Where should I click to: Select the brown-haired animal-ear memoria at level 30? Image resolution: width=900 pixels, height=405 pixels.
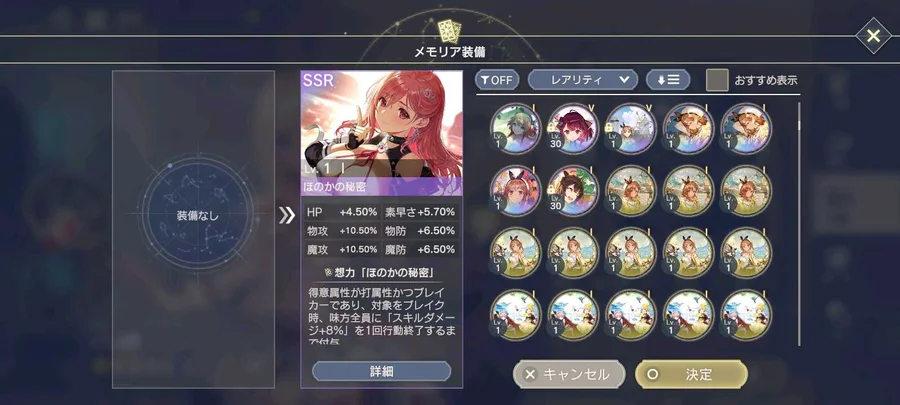click(x=573, y=191)
